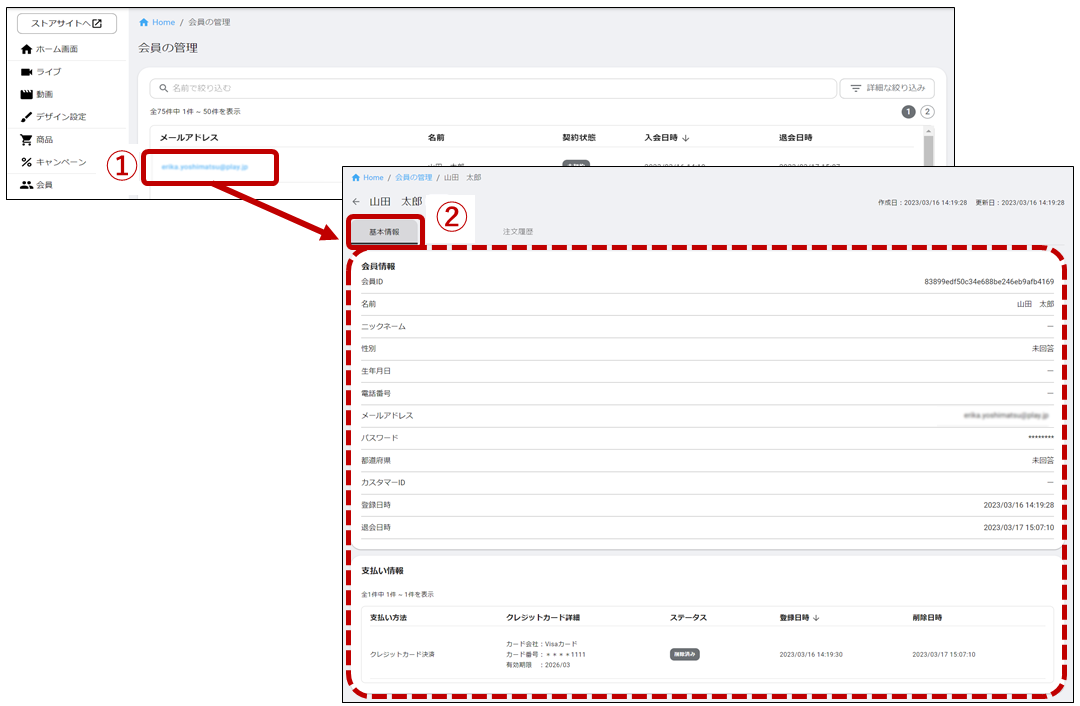Sort payments by 登録日時 column header
1080x706 pixels.
794,618
